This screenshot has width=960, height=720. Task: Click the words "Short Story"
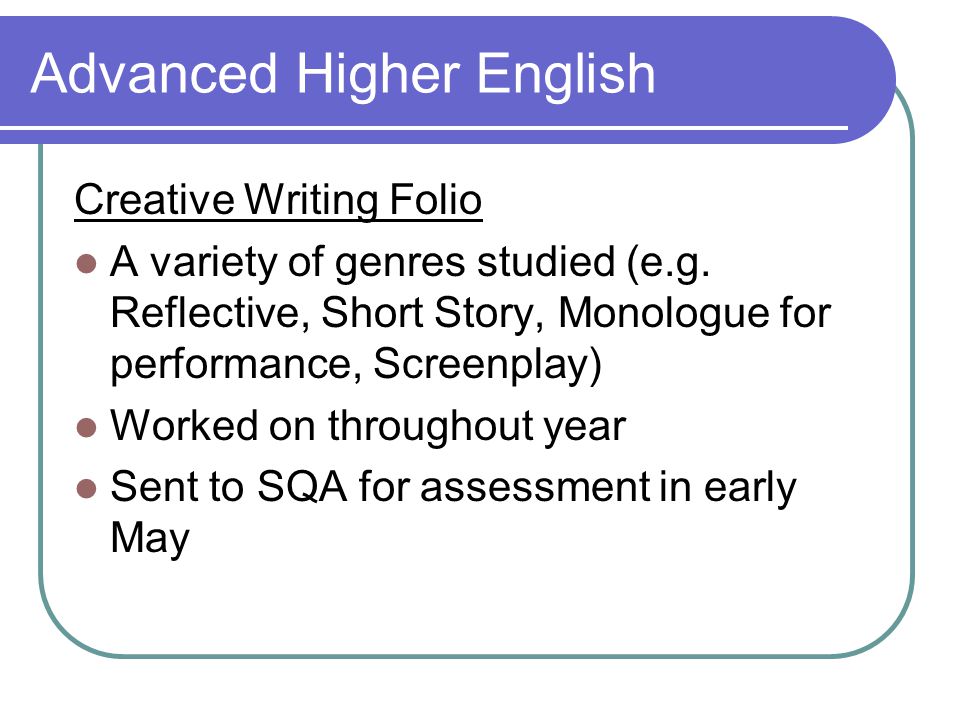click(x=428, y=313)
